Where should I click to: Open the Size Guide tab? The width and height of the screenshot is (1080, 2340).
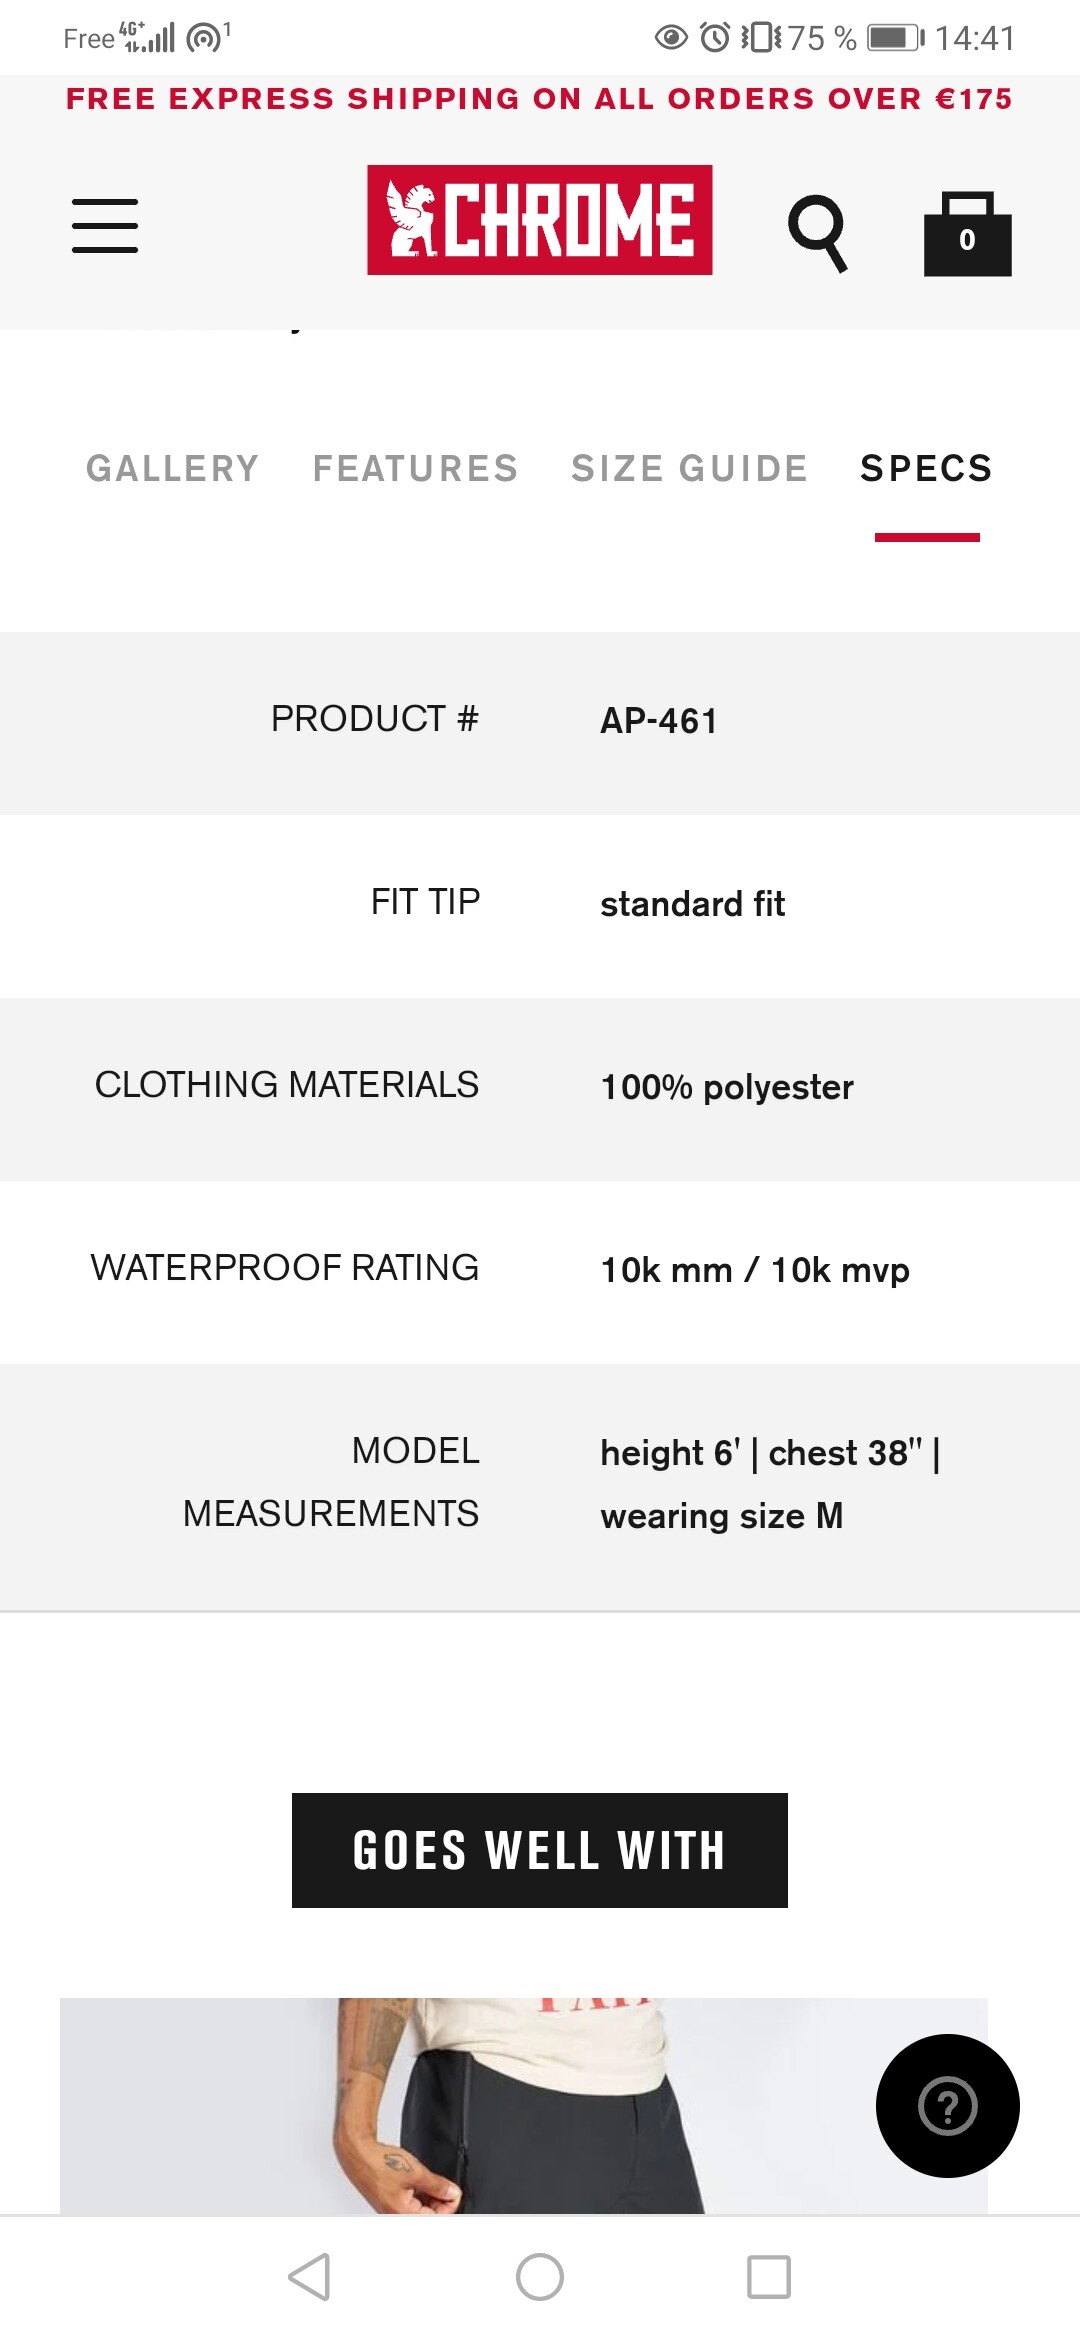click(x=689, y=468)
